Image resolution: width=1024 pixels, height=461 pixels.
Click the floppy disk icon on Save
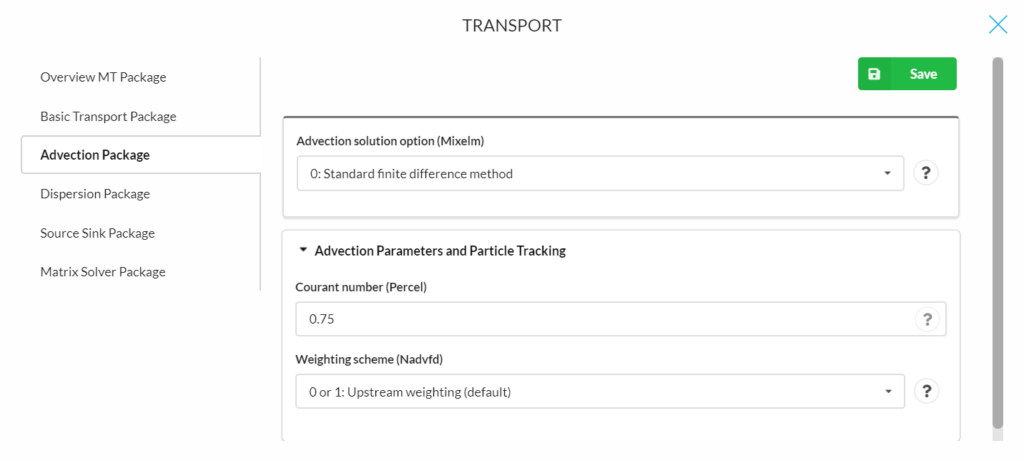(x=874, y=74)
